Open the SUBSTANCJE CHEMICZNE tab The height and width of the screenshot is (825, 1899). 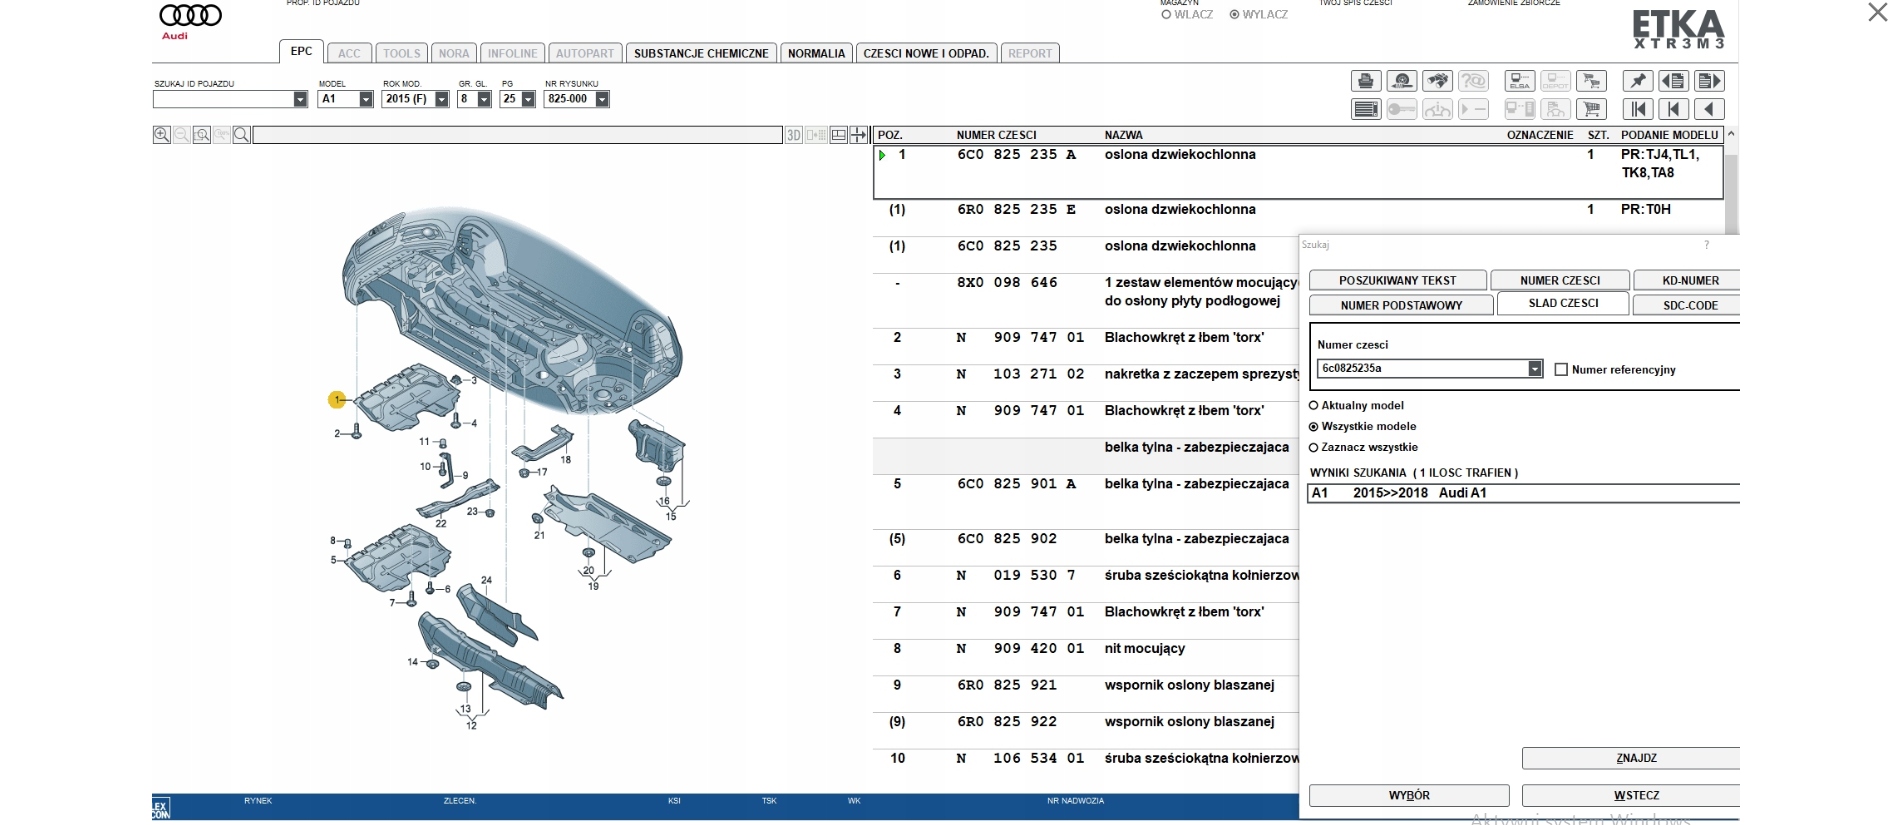701,53
